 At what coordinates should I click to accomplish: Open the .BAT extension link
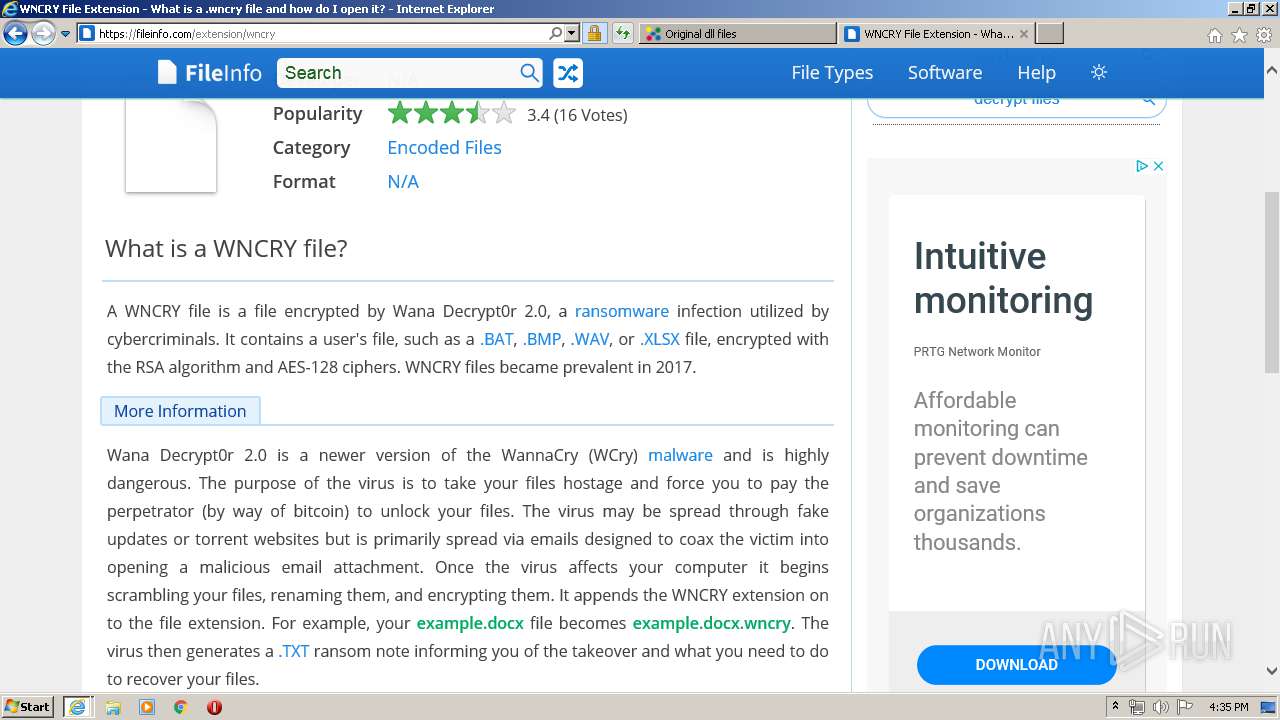pyautogui.click(x=497, y=339)
